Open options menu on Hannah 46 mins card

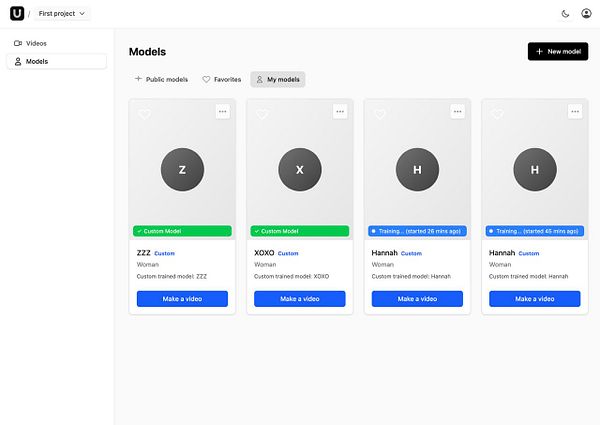[575, 112]
